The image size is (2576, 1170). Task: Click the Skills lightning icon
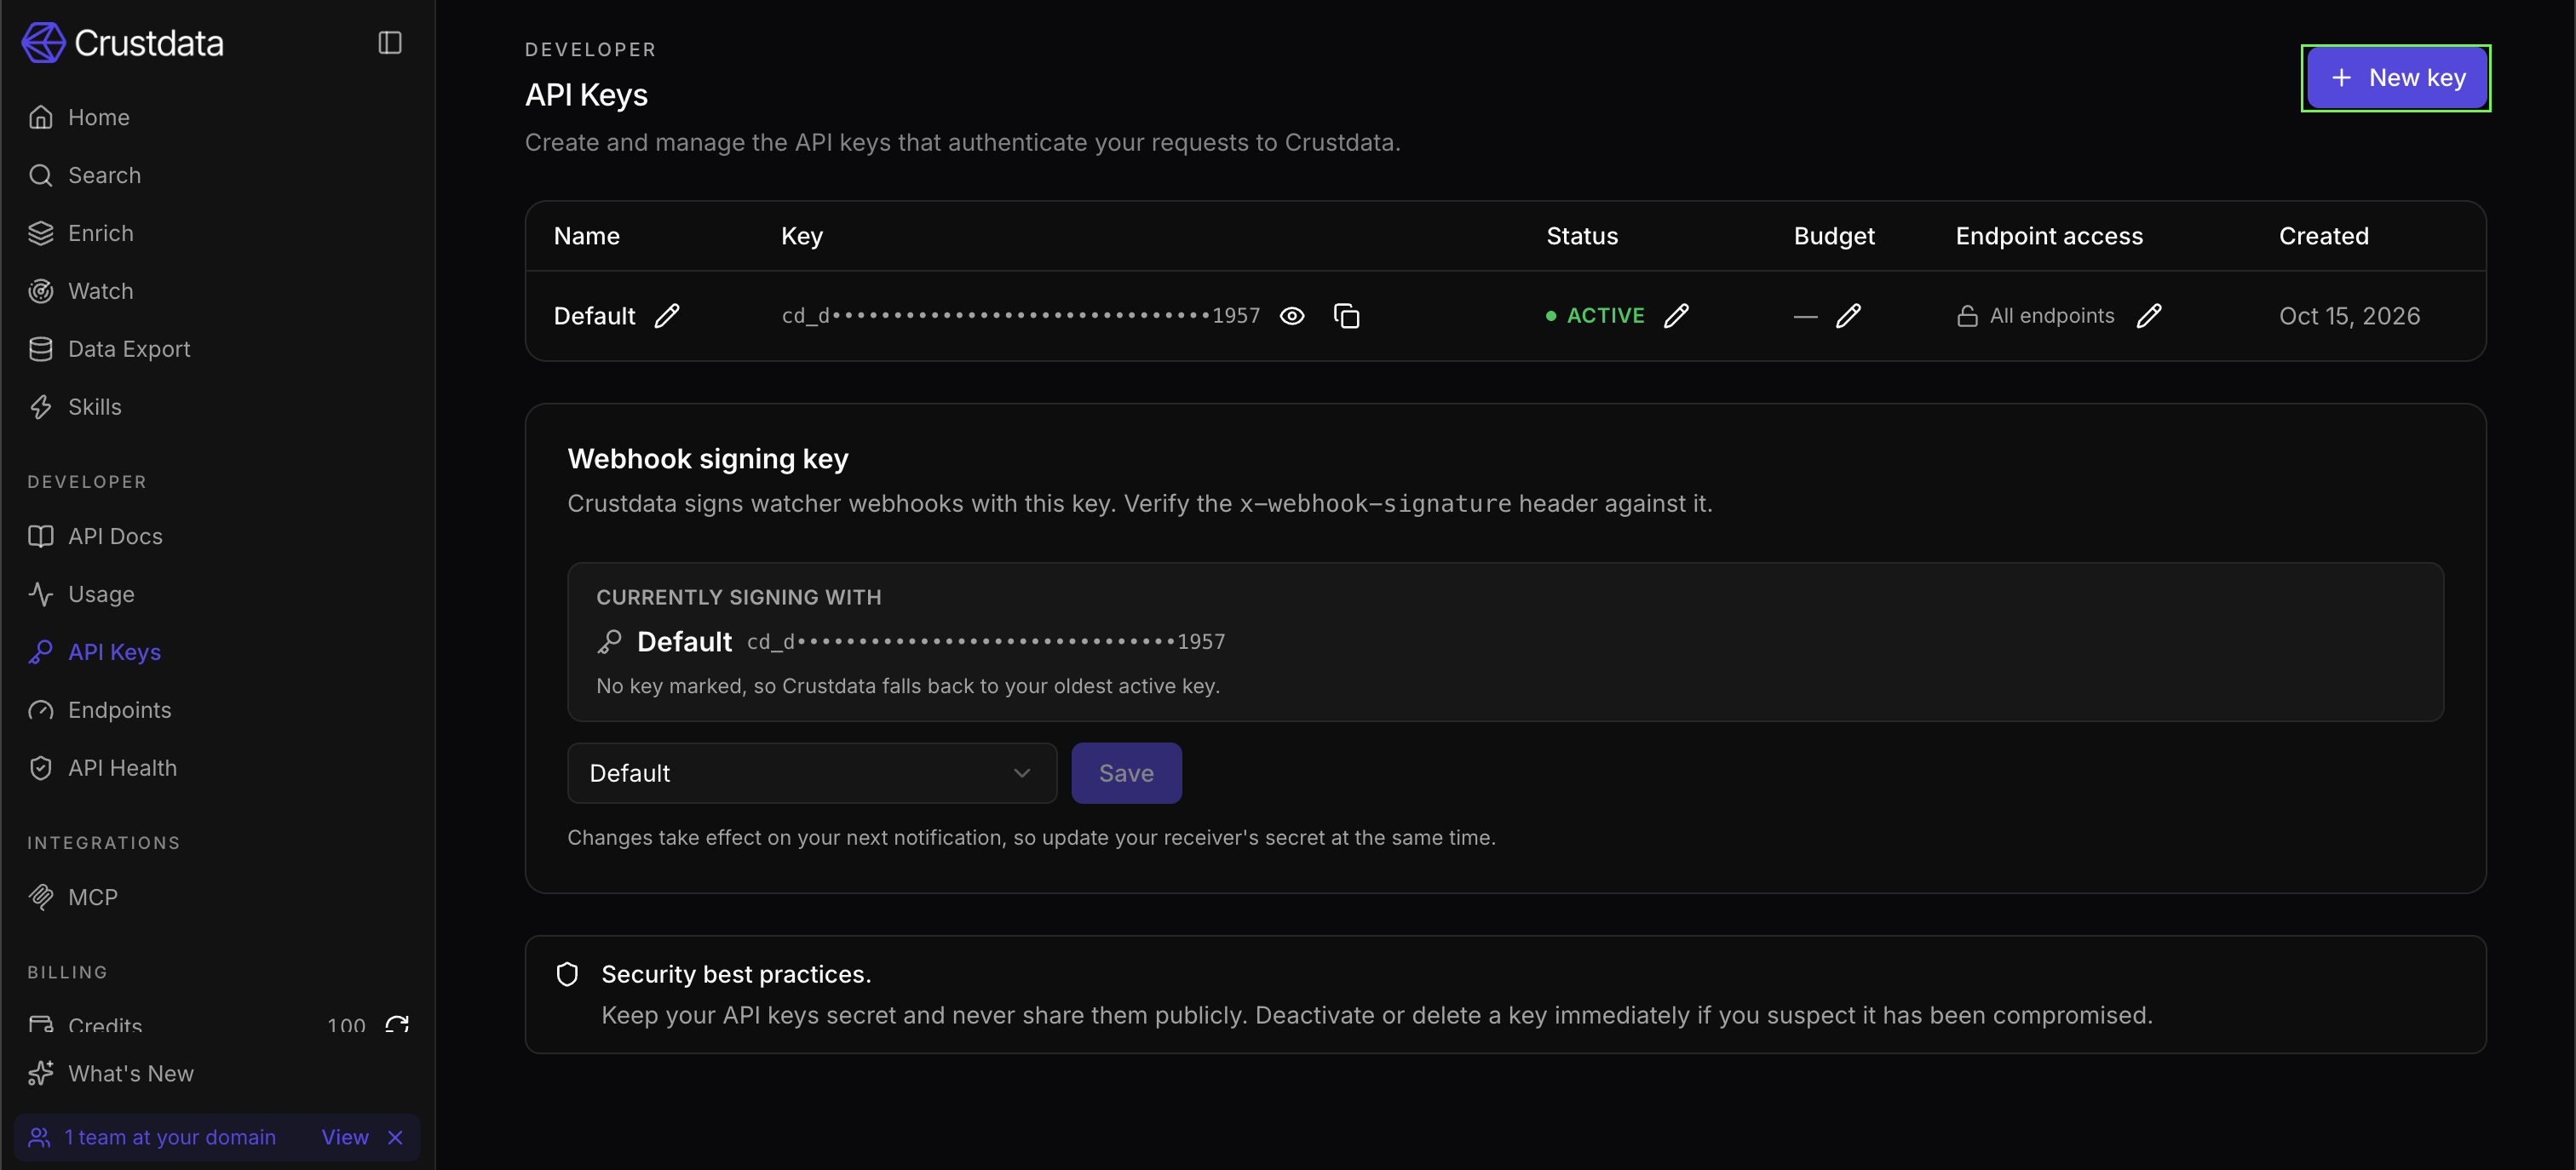point(41,407)
